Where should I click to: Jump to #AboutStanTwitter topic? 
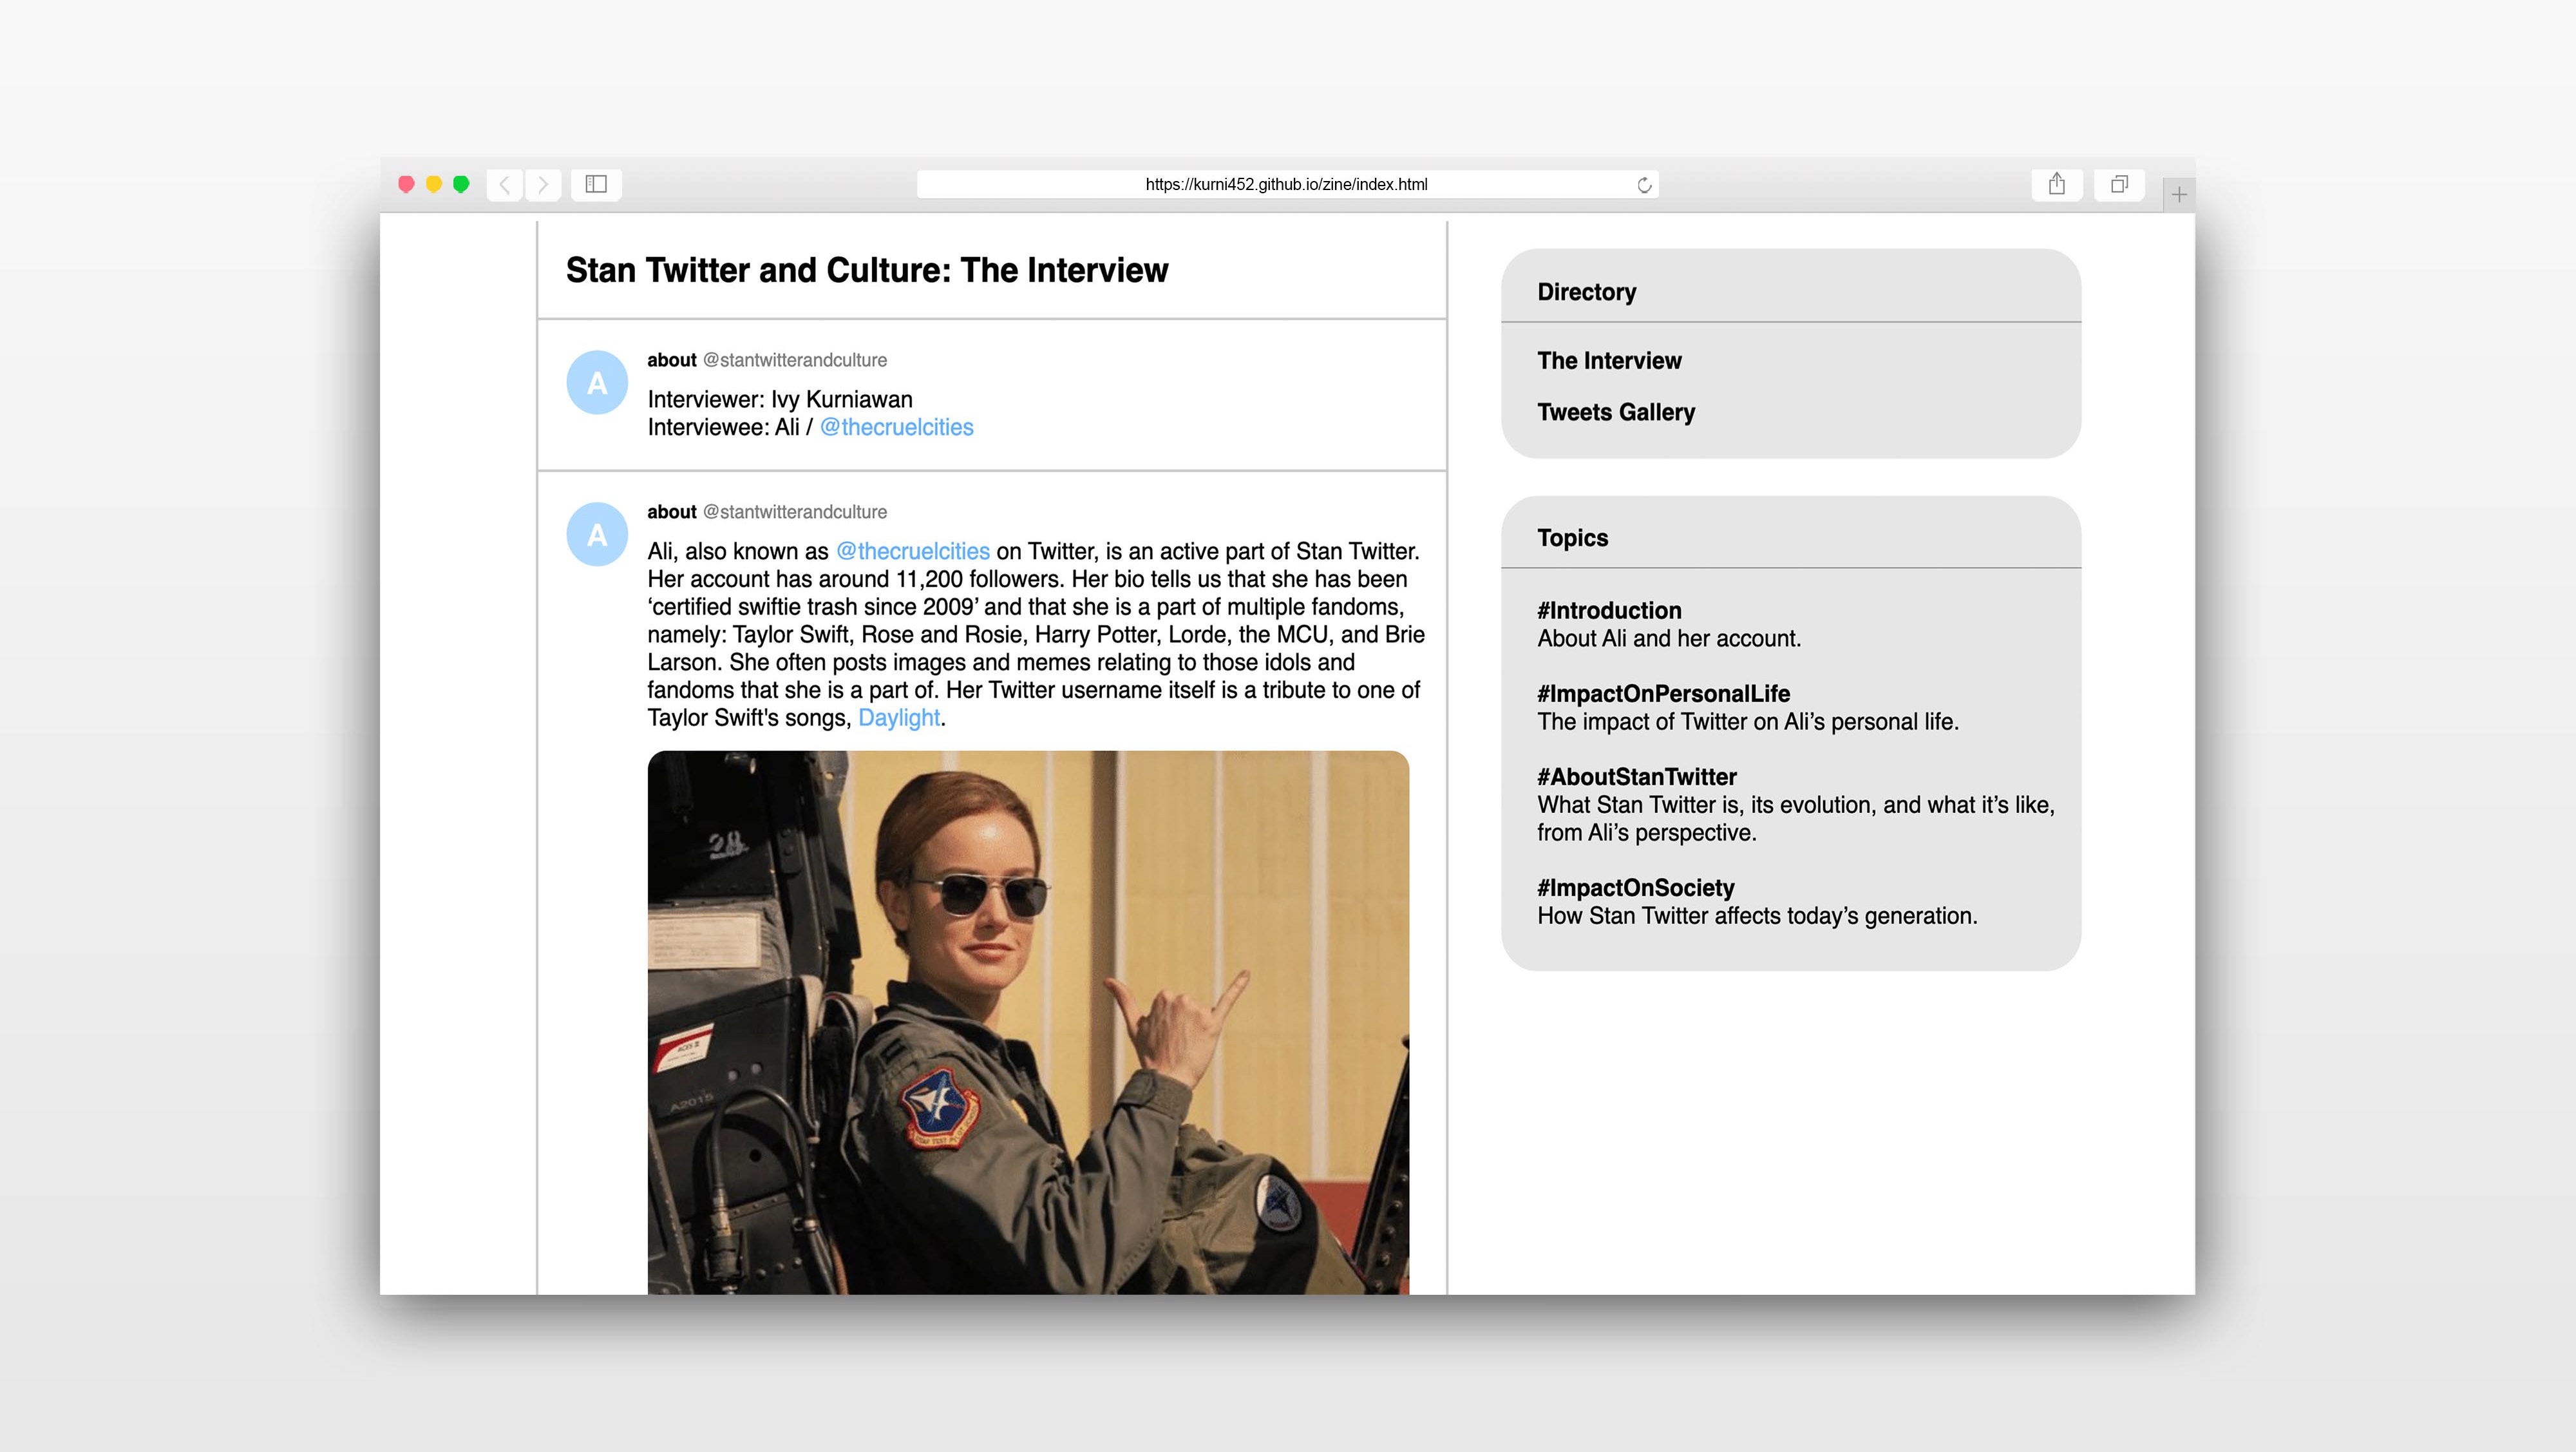pyautogui.click(x=1636, y=776)
